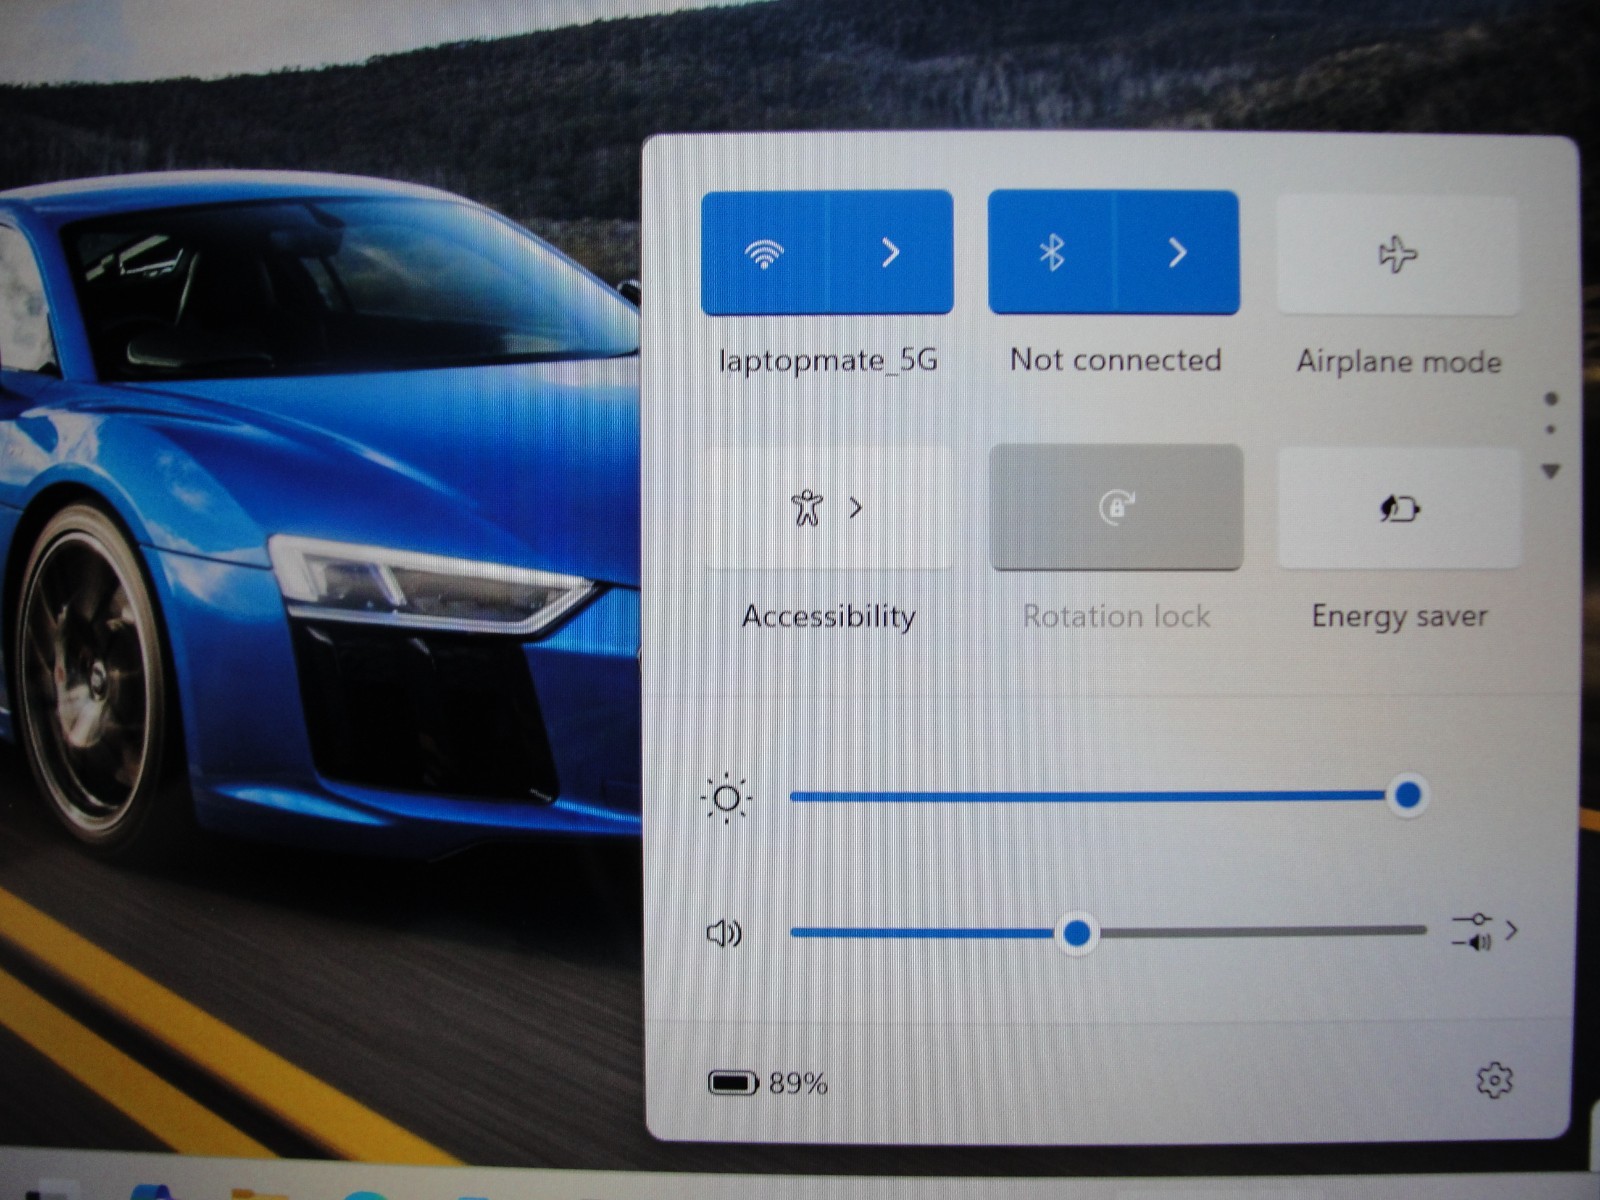Click the Rotation lock label text
The width and height of the screenshot is (1600, 1200).
(x=1116, y=616)
